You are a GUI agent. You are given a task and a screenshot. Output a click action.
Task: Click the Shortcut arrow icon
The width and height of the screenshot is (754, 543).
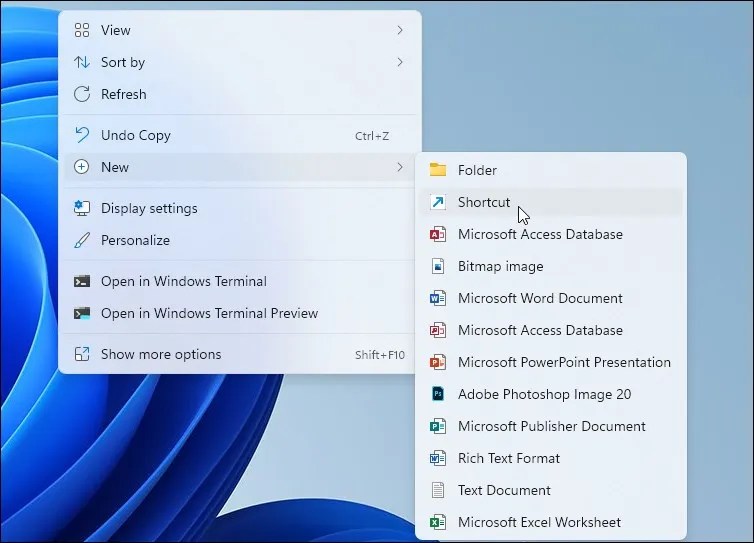[438, 202]
